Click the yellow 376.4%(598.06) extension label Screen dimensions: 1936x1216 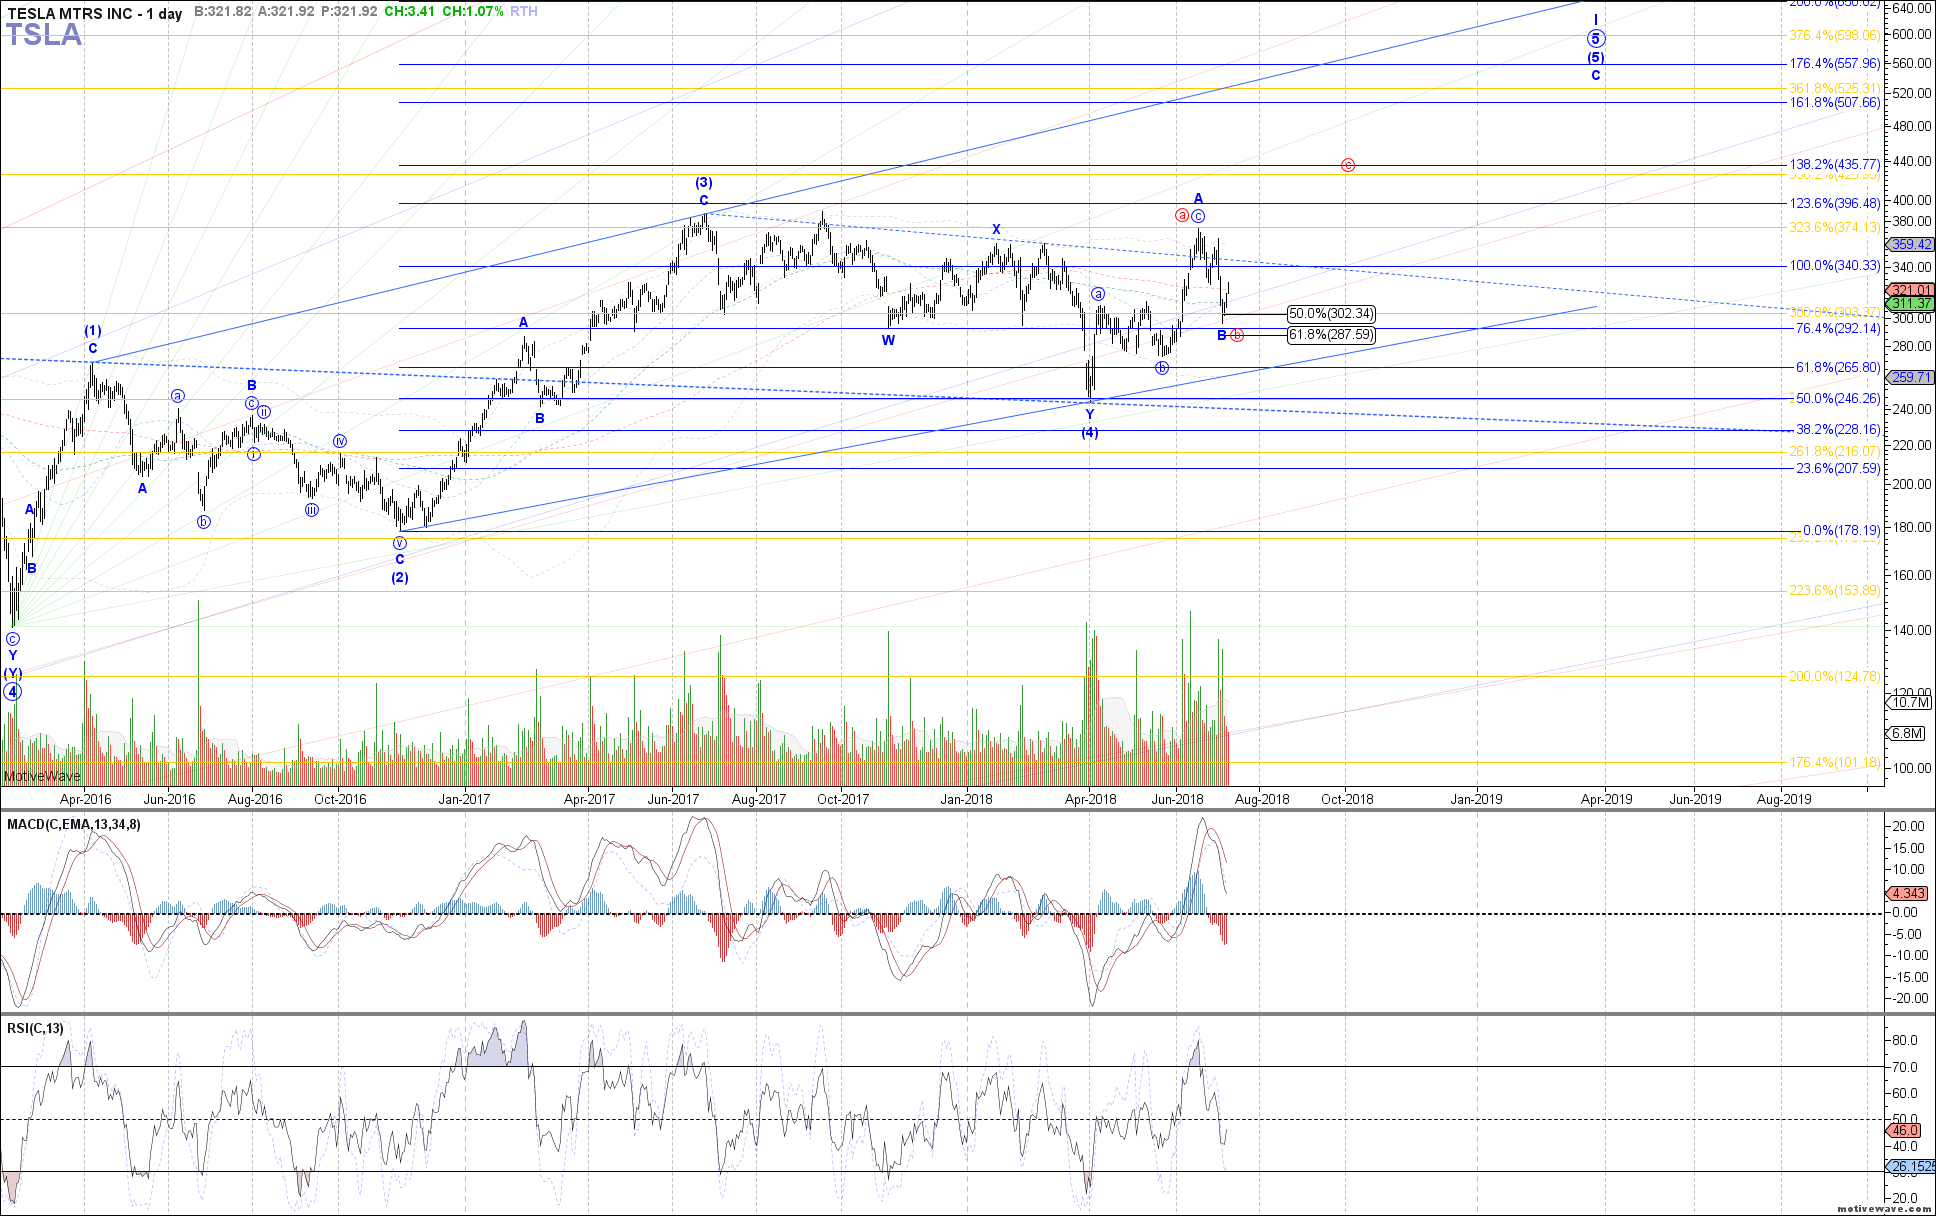point(1834,36)
